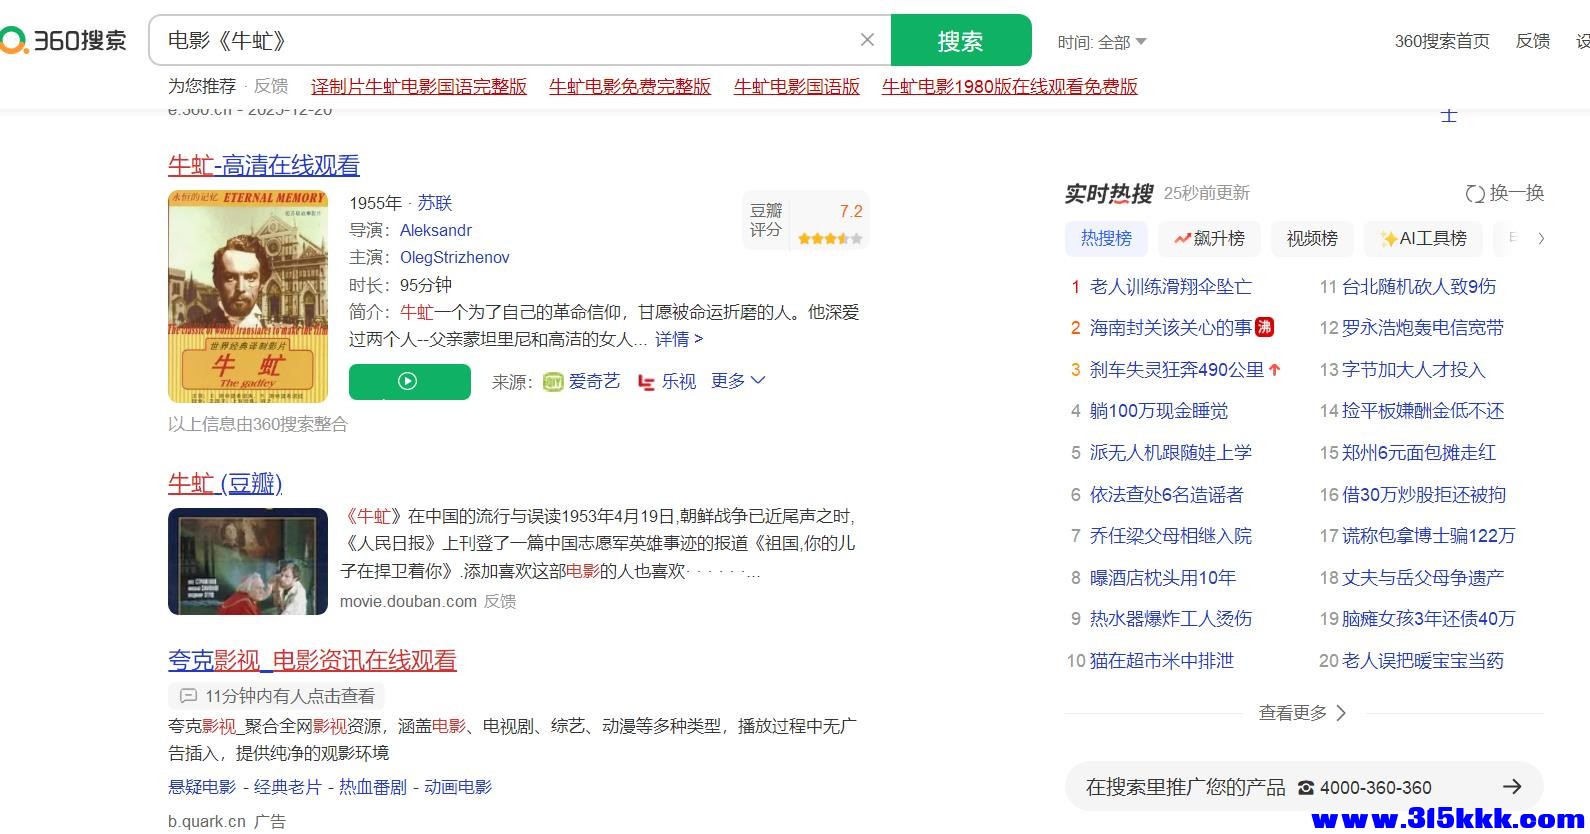The height and width of the screenshot is (834, 1590).
Task: Select the 视频榜 tab
Action: click(1312, 238)
